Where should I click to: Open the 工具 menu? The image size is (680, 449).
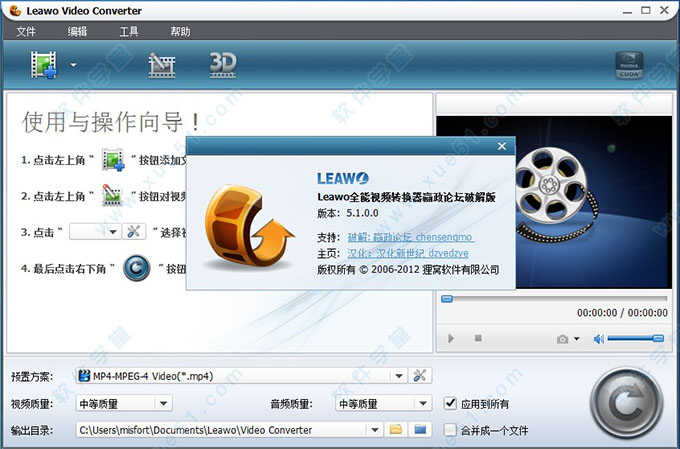[x=129, y=31]
